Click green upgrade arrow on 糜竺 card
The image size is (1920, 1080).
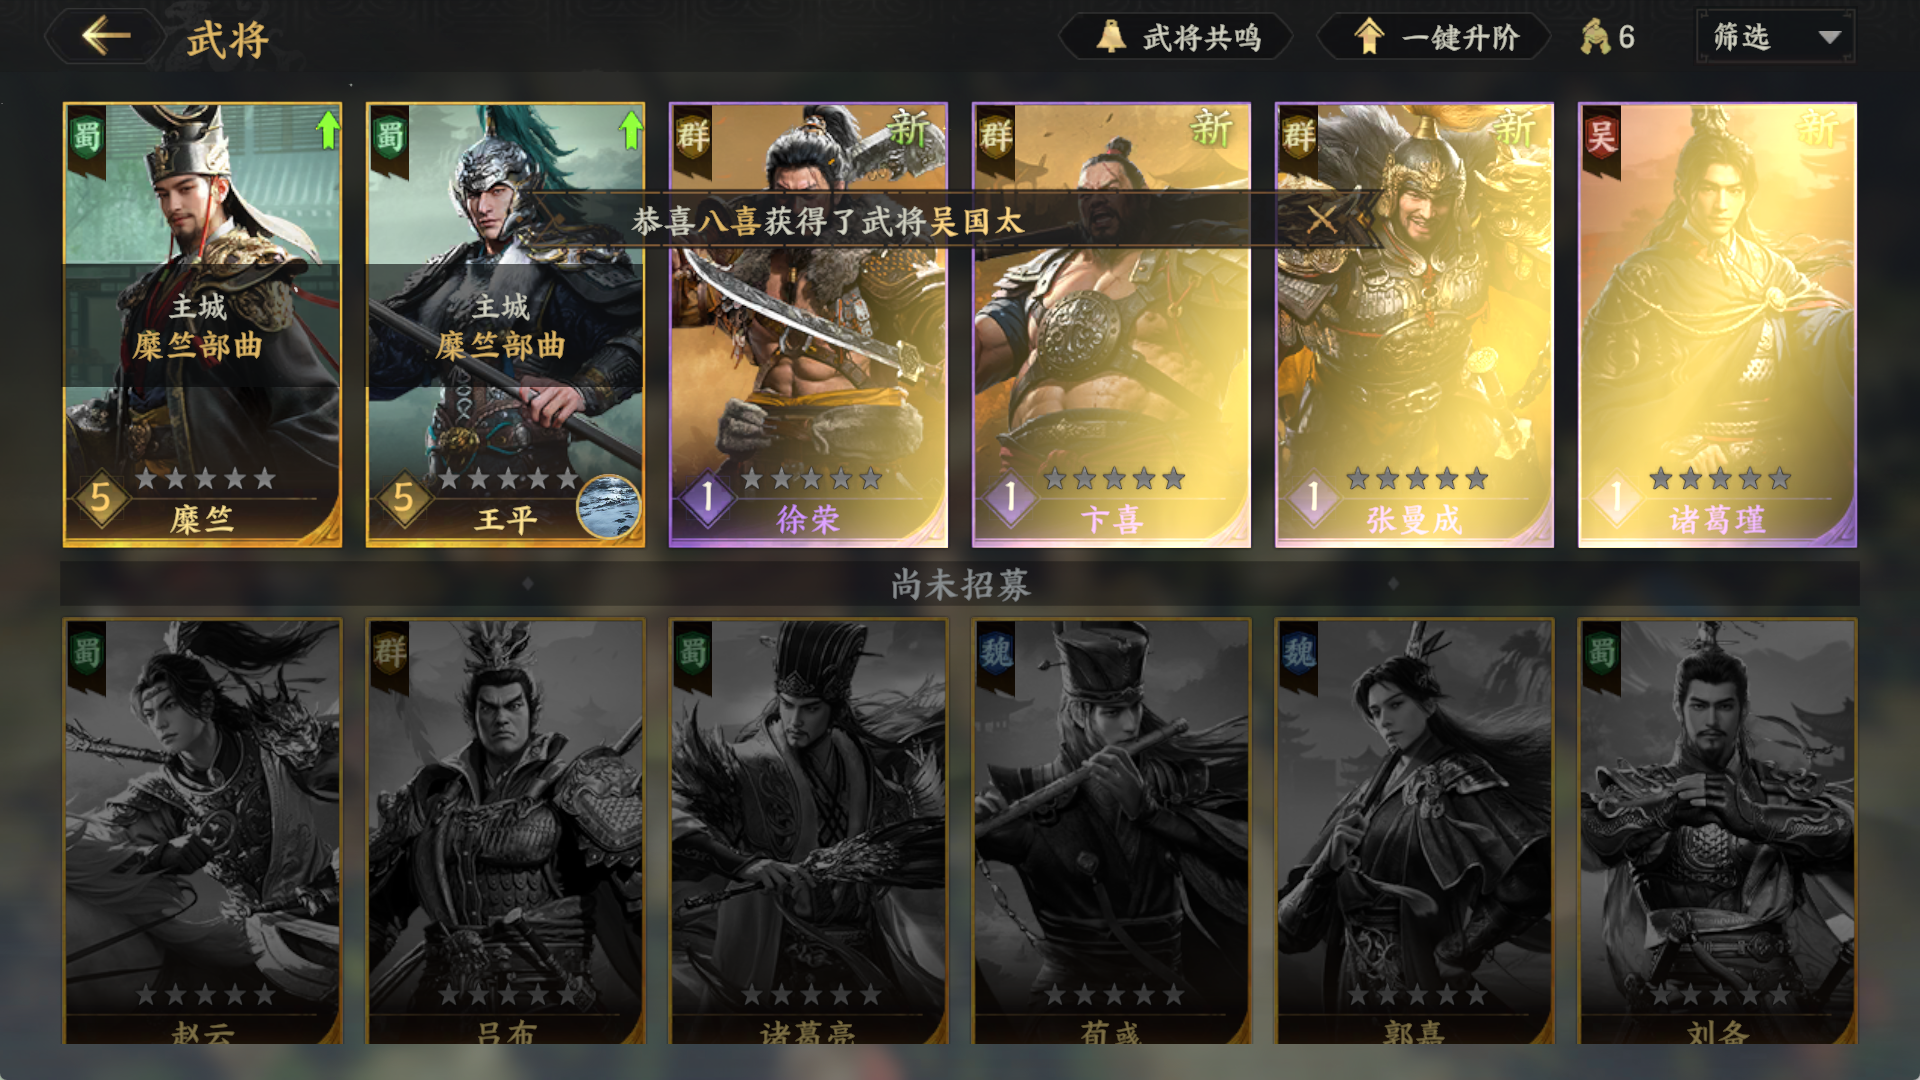(327, 131)
